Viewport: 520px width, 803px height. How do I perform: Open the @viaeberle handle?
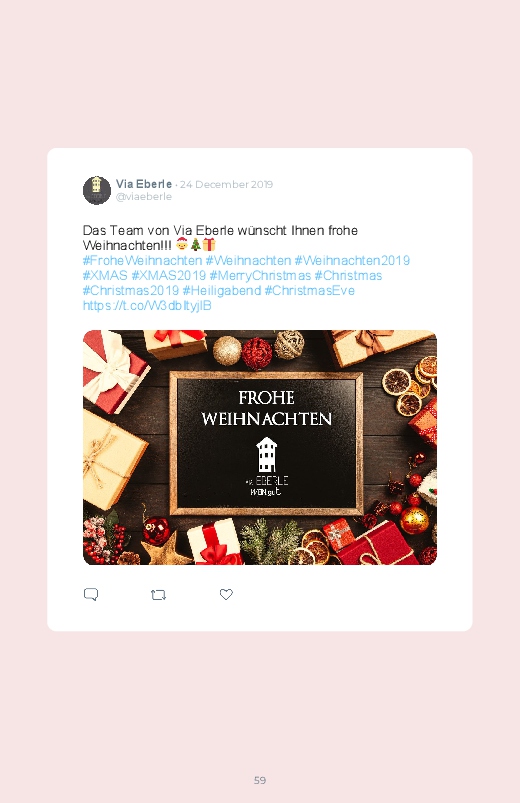[x=144, y=197]
